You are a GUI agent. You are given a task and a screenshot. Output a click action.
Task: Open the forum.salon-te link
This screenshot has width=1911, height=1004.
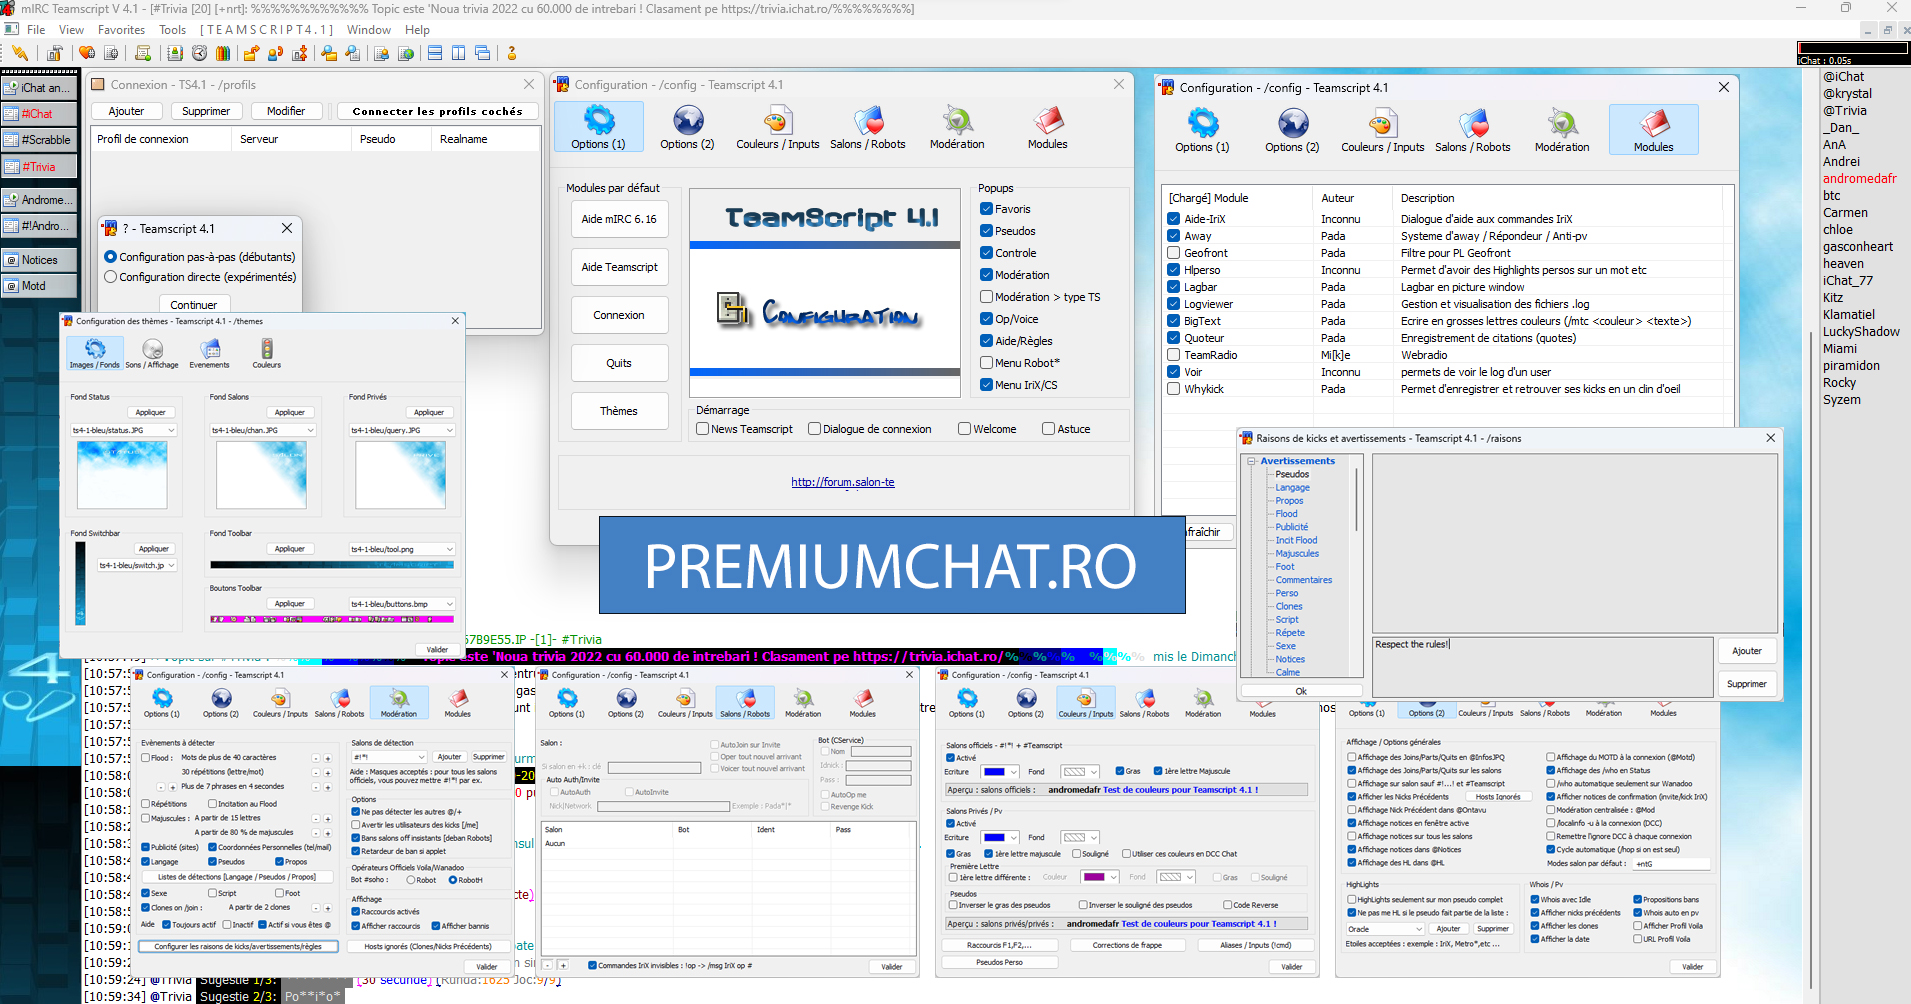(x=843, y=482)
